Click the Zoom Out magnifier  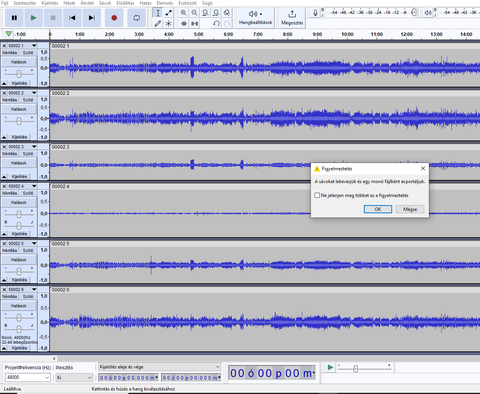point(194,13)
